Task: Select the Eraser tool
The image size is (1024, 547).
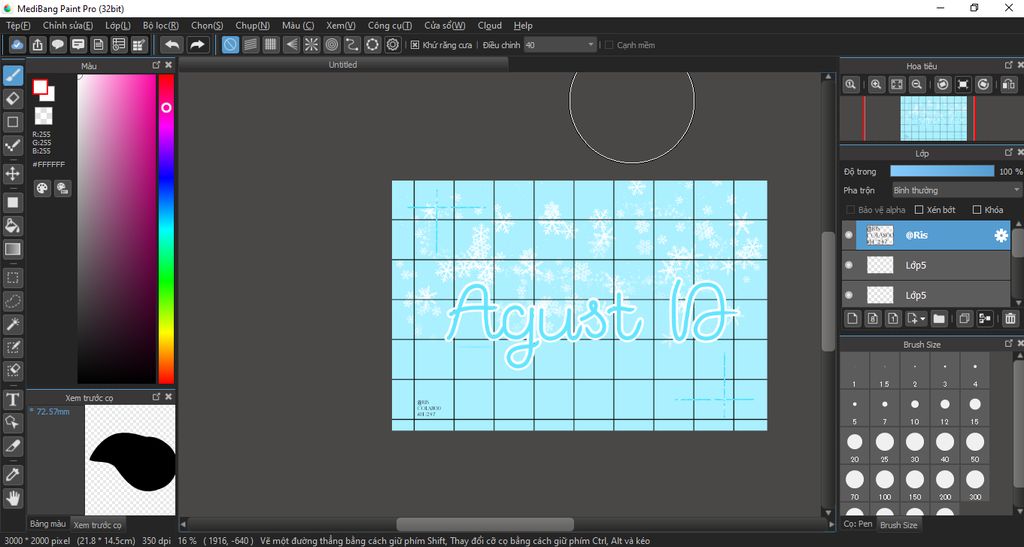Action: coord(12,99)
